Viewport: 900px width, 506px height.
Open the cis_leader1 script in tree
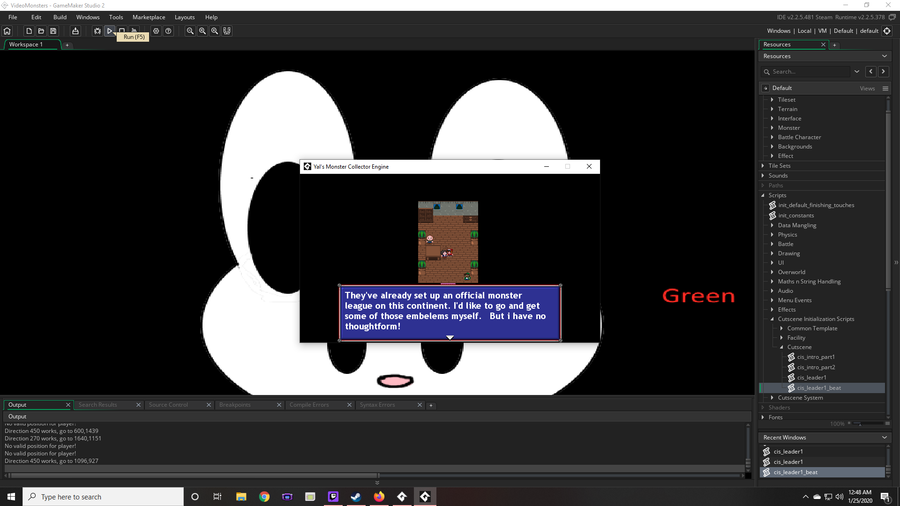pos(811,377)
